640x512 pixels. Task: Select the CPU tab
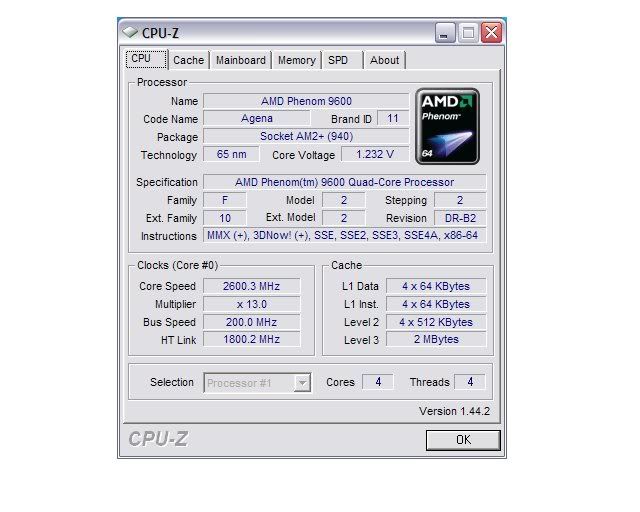click(x=146, y=59)
